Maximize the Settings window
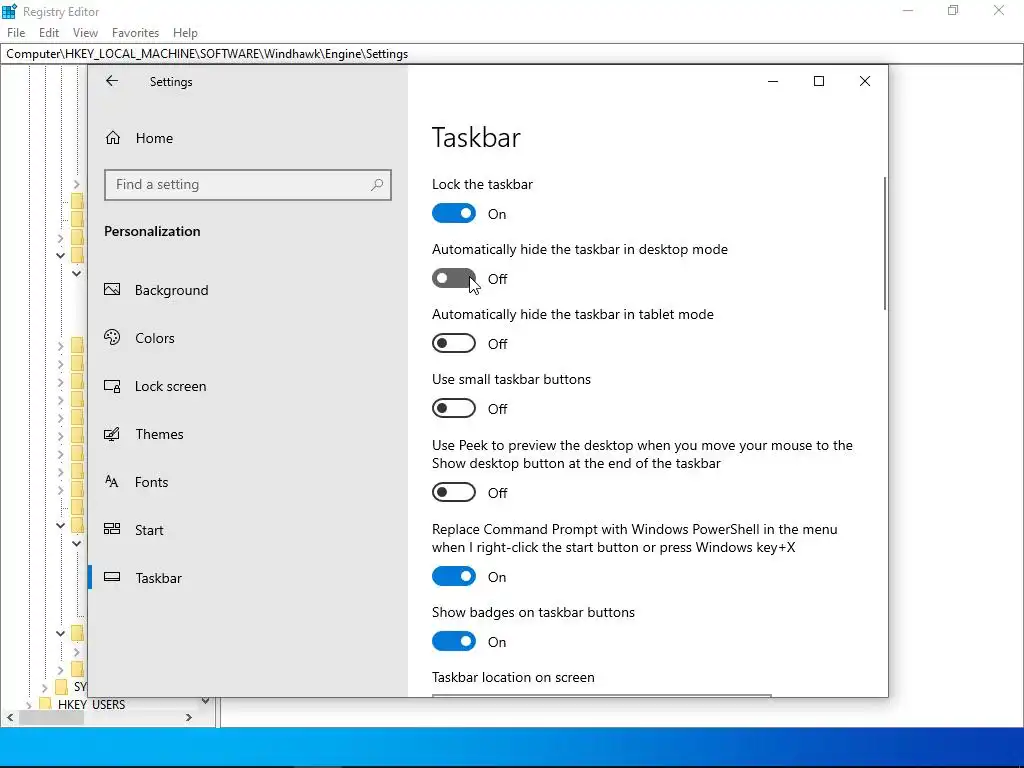The height and width of the screenshot is (768, 1024). pyautogui.click(x=819, y=81)
